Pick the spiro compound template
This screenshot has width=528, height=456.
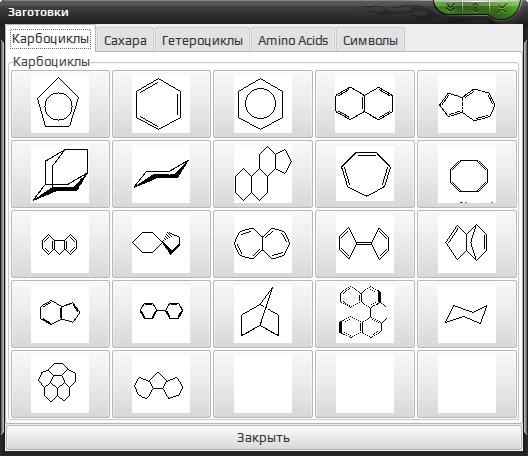click(161, 244)
